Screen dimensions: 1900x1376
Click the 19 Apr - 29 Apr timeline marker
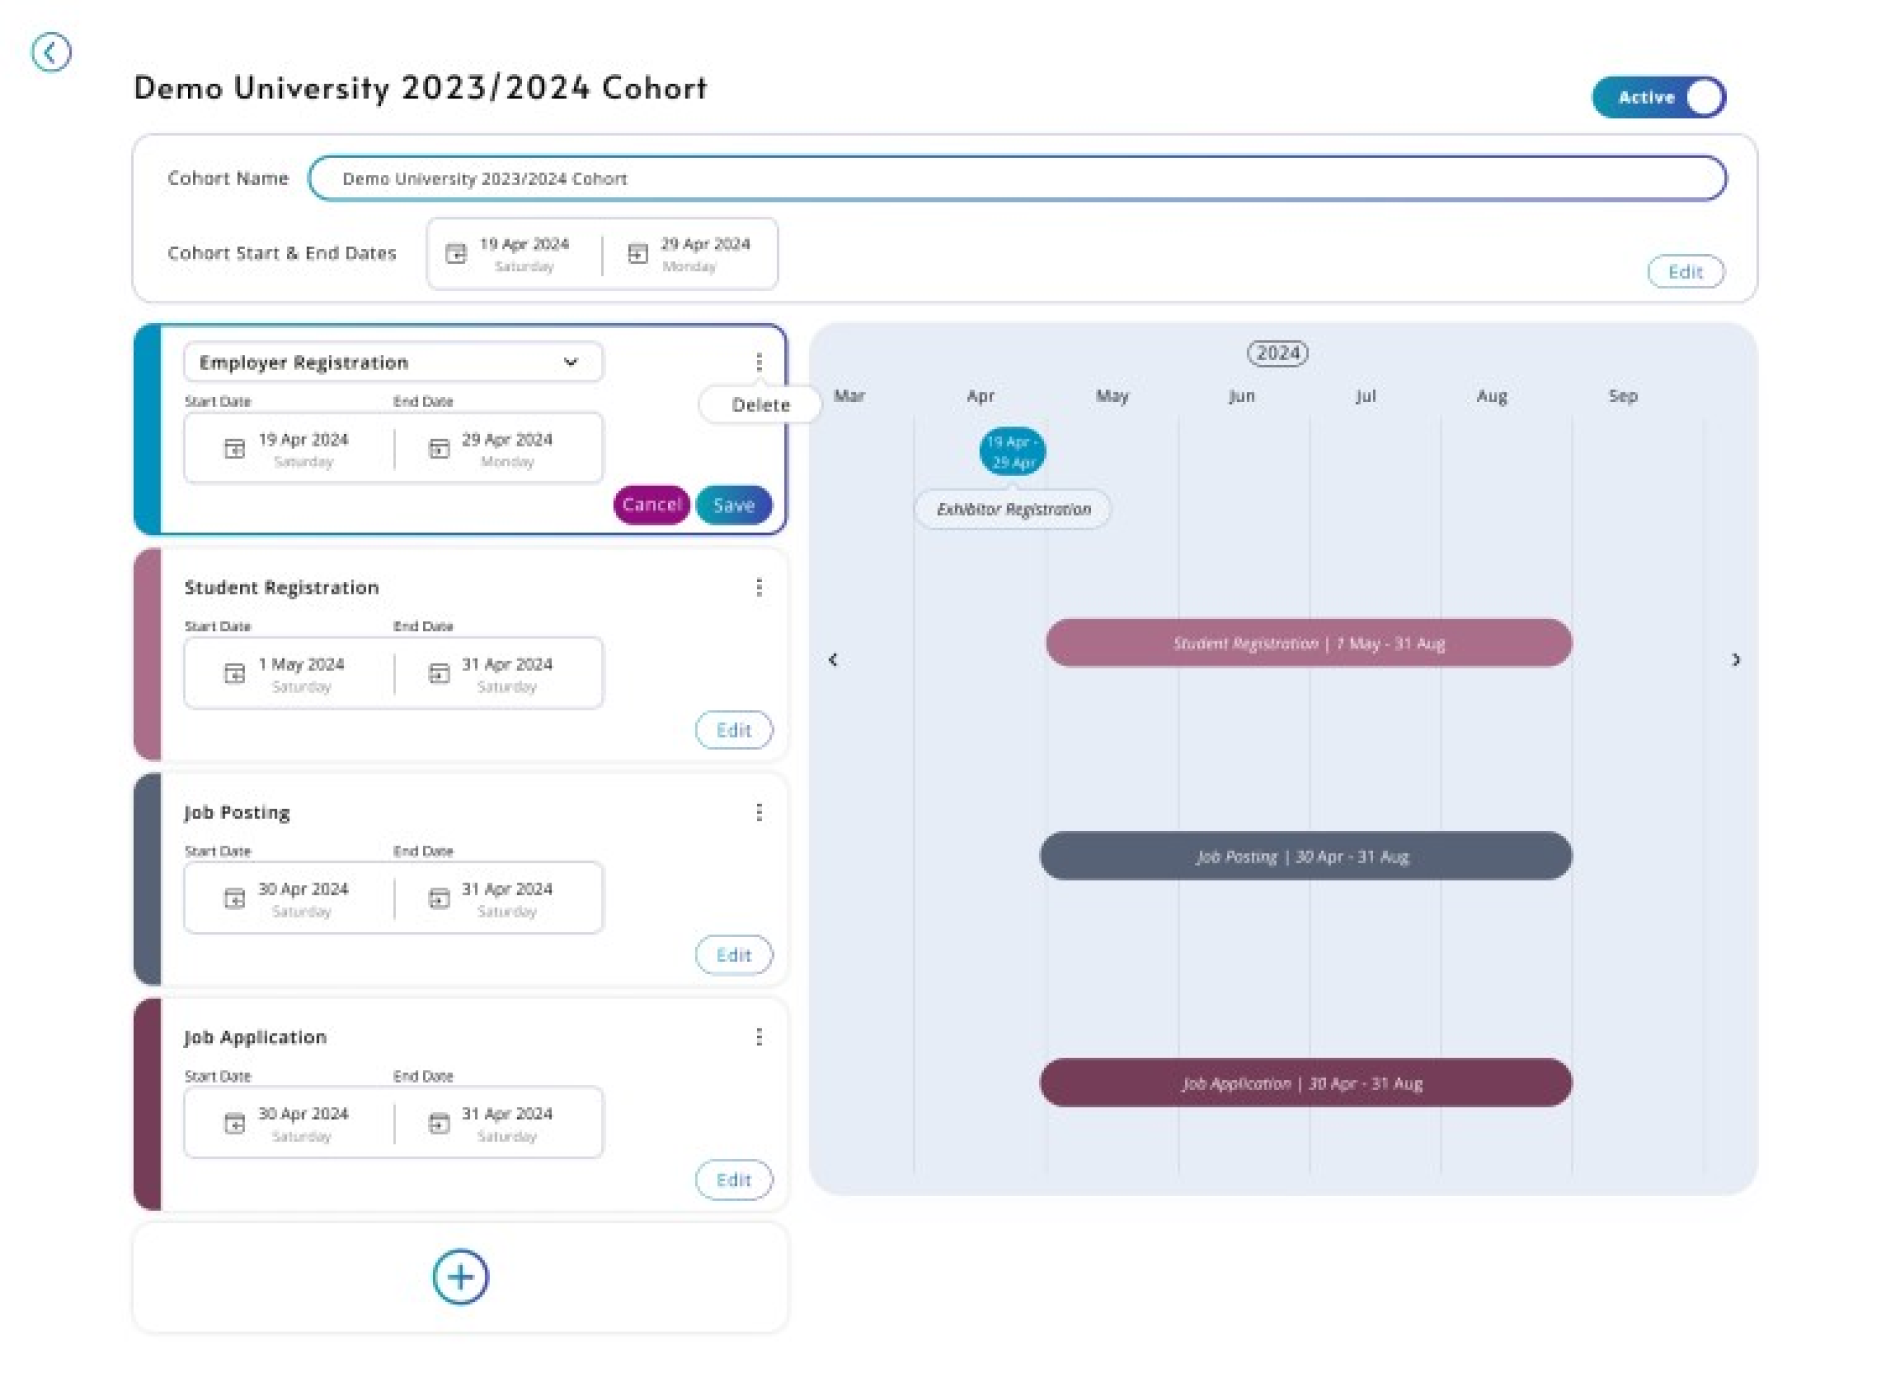[1012, 452]
